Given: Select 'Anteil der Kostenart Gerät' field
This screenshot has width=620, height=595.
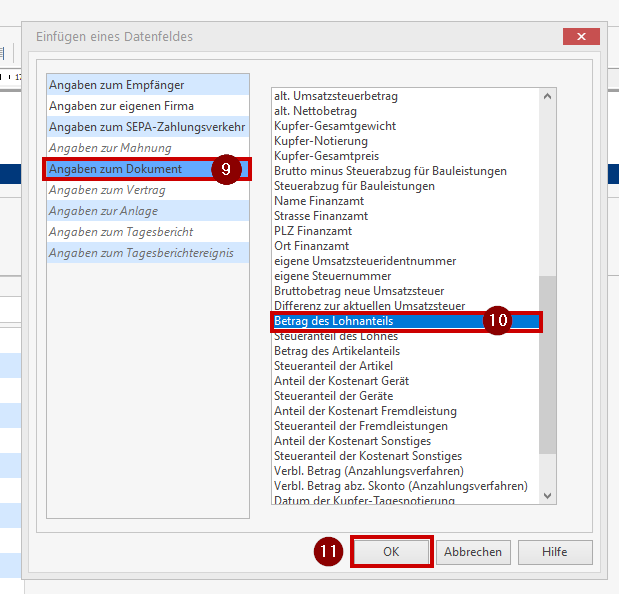Looking at the screenshot, I should tap(341, 381).
